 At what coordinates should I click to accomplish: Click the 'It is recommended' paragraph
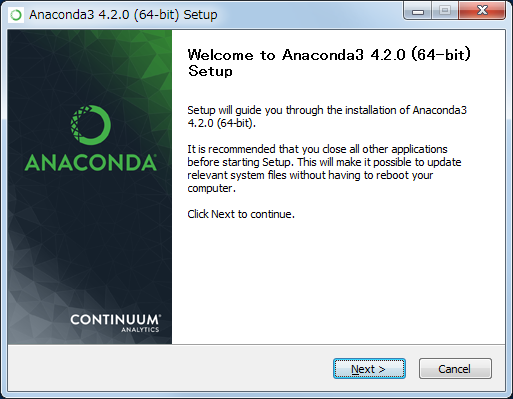click(324, 168)
